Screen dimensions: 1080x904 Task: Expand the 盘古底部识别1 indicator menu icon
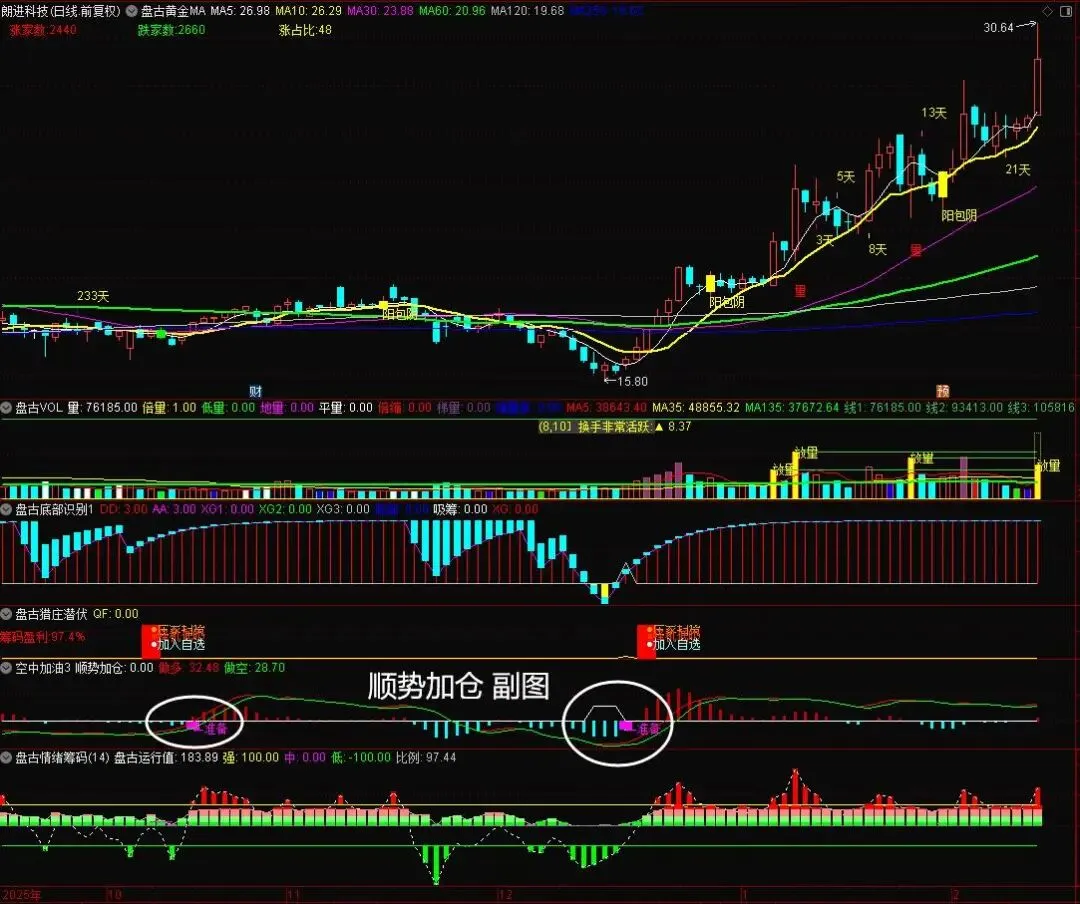6,509
